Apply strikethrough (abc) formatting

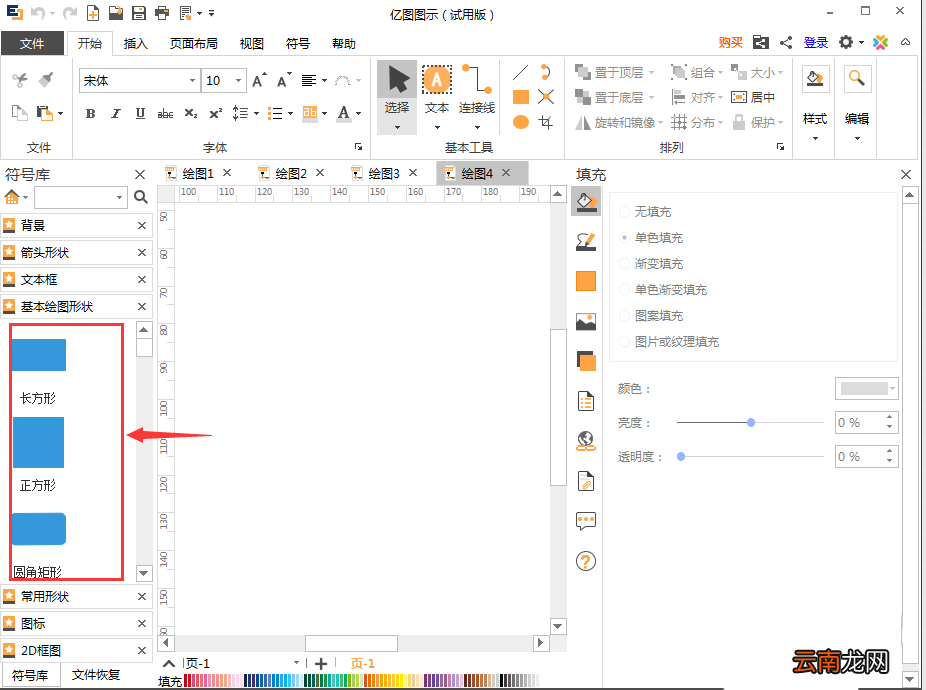coord(165,113)
